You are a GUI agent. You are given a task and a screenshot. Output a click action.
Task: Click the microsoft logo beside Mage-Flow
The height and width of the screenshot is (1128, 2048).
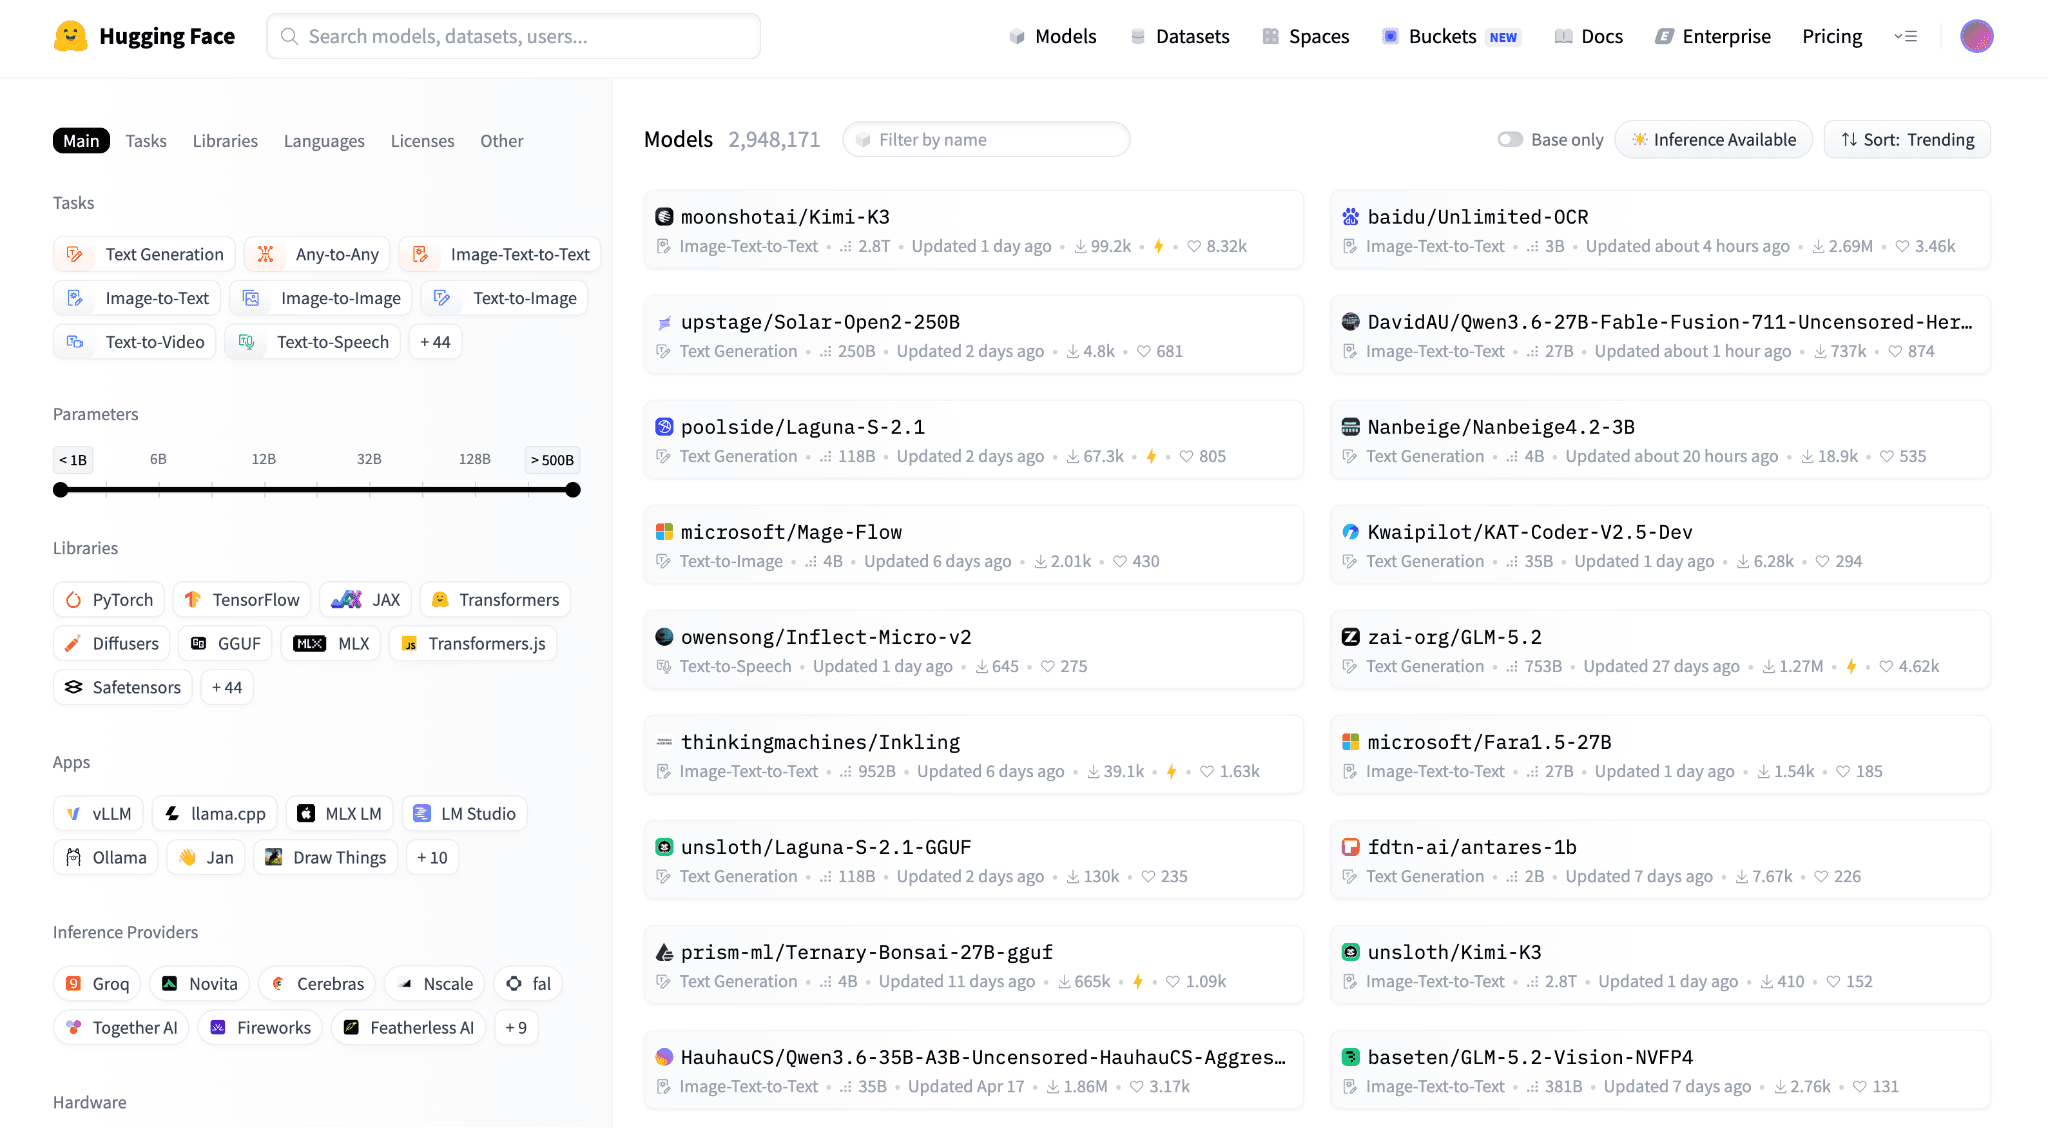click(664, 532)
